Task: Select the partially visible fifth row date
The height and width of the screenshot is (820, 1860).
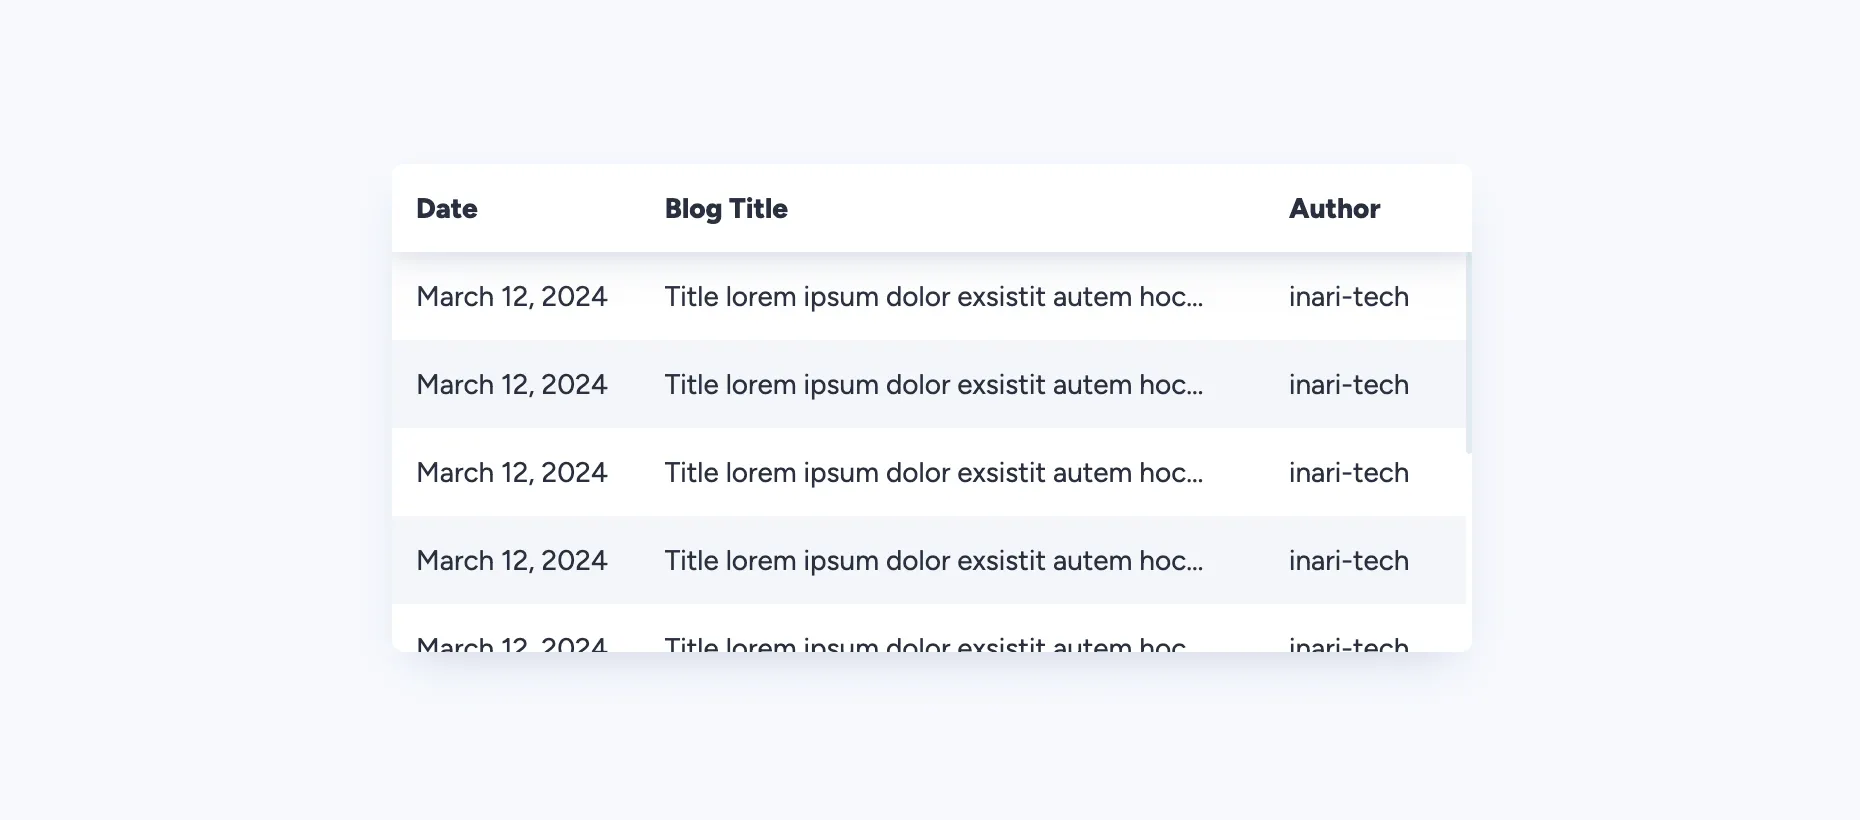Action: coord(512,643)
